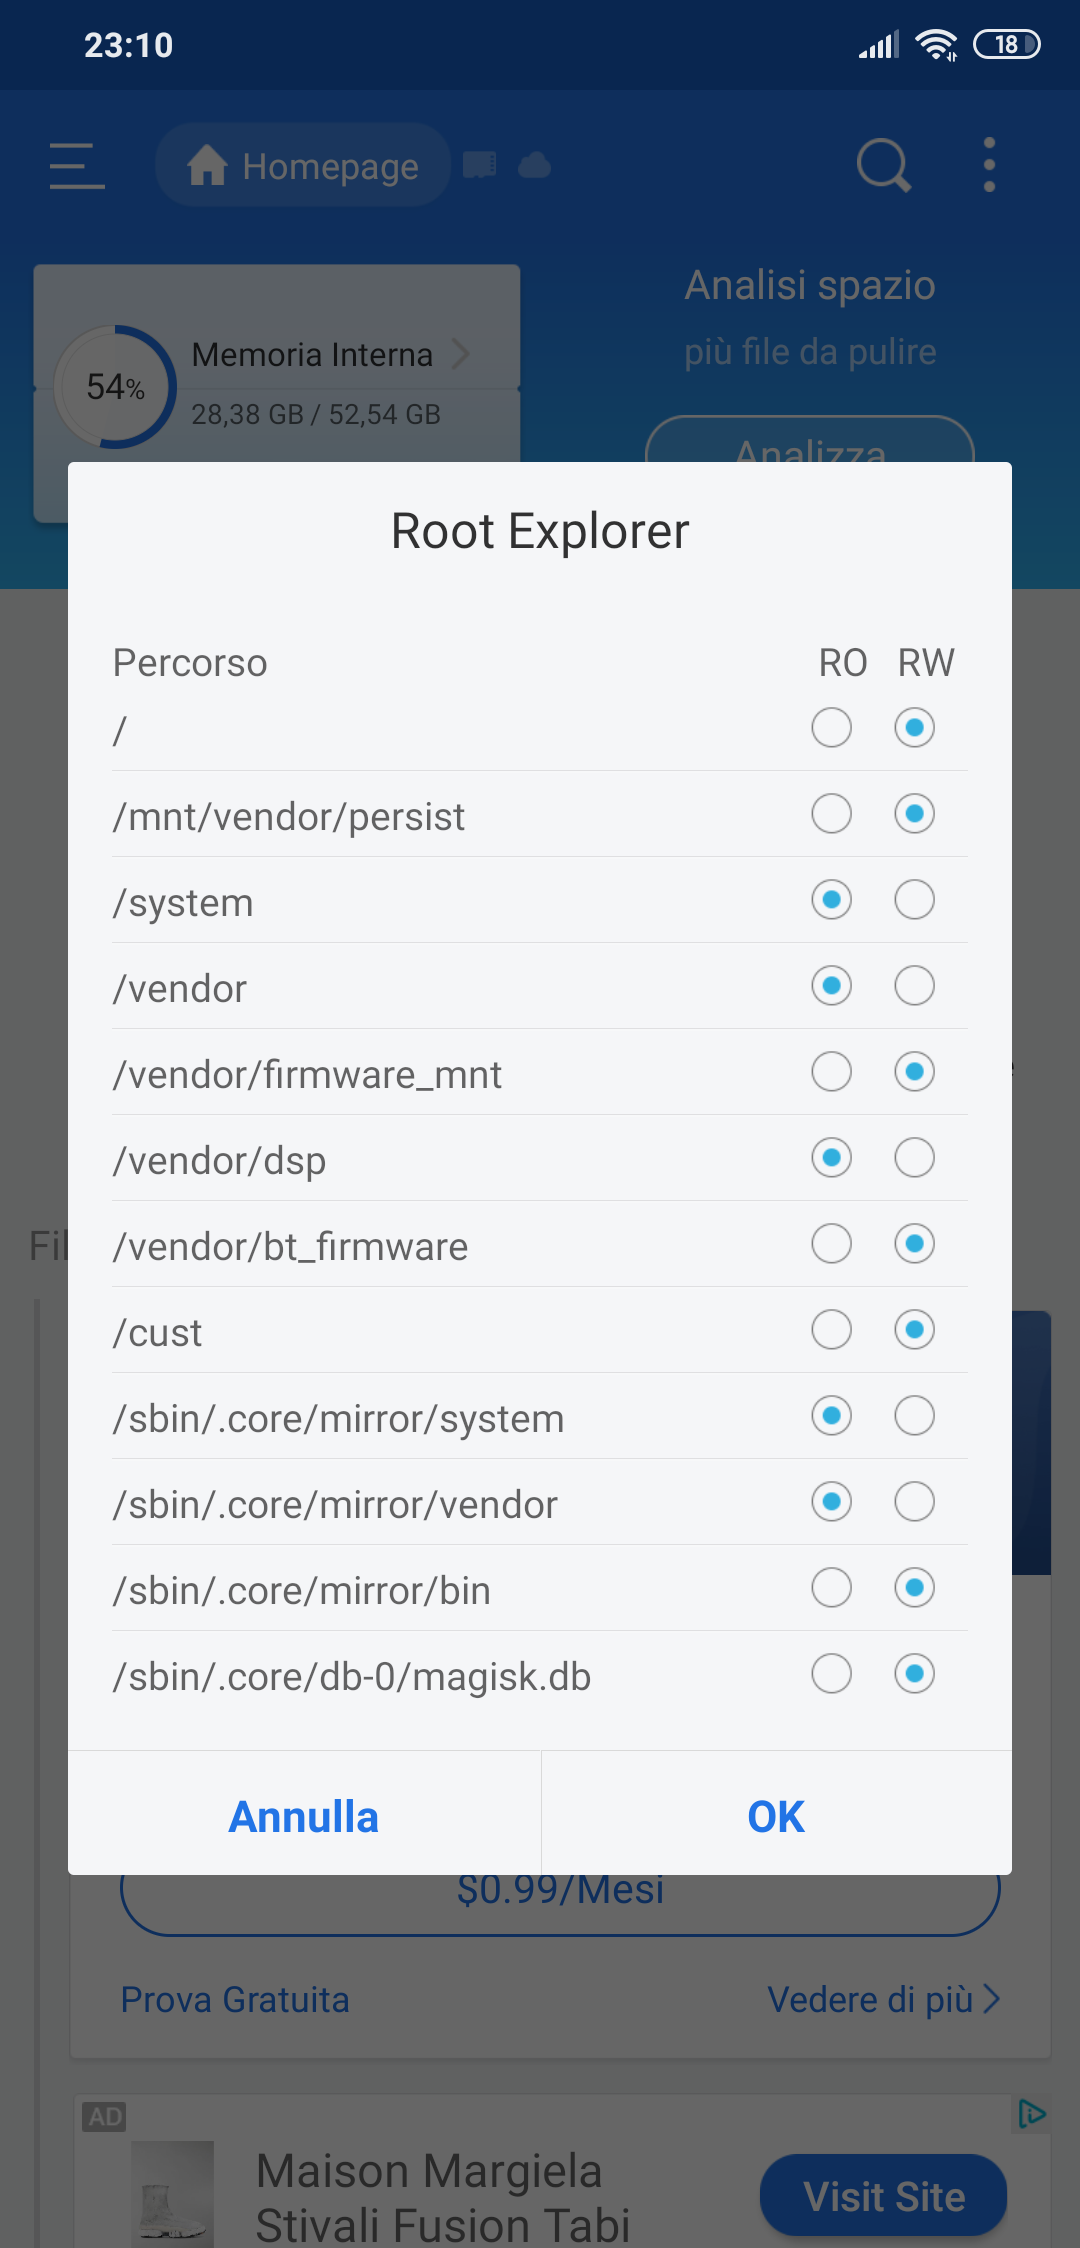Tap the Maison Margiela boot thumbnail

point(173,2193)
